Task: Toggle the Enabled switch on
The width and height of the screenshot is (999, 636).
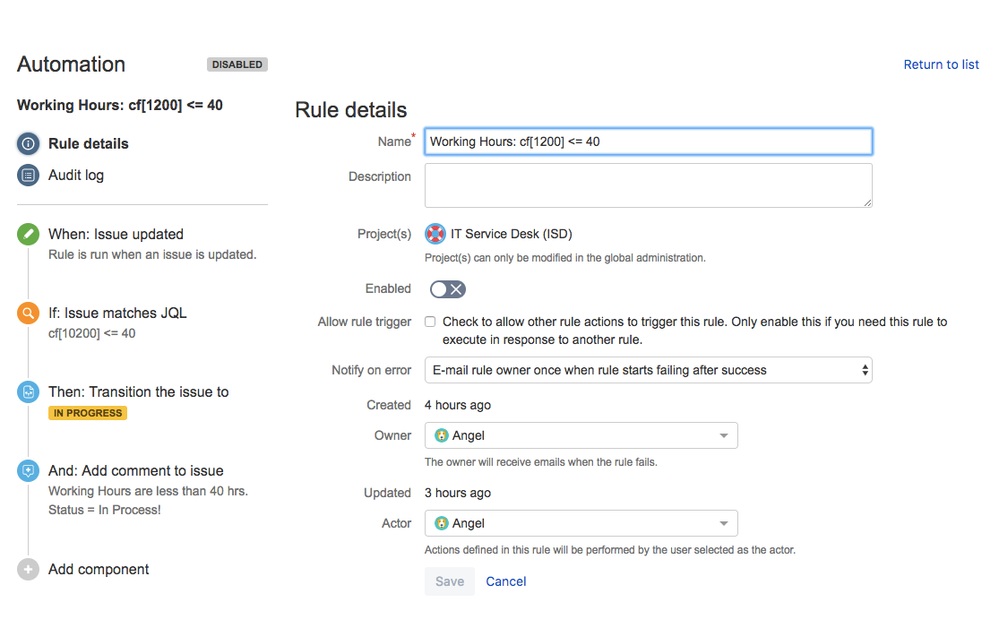Action: [x=448, y=289]
